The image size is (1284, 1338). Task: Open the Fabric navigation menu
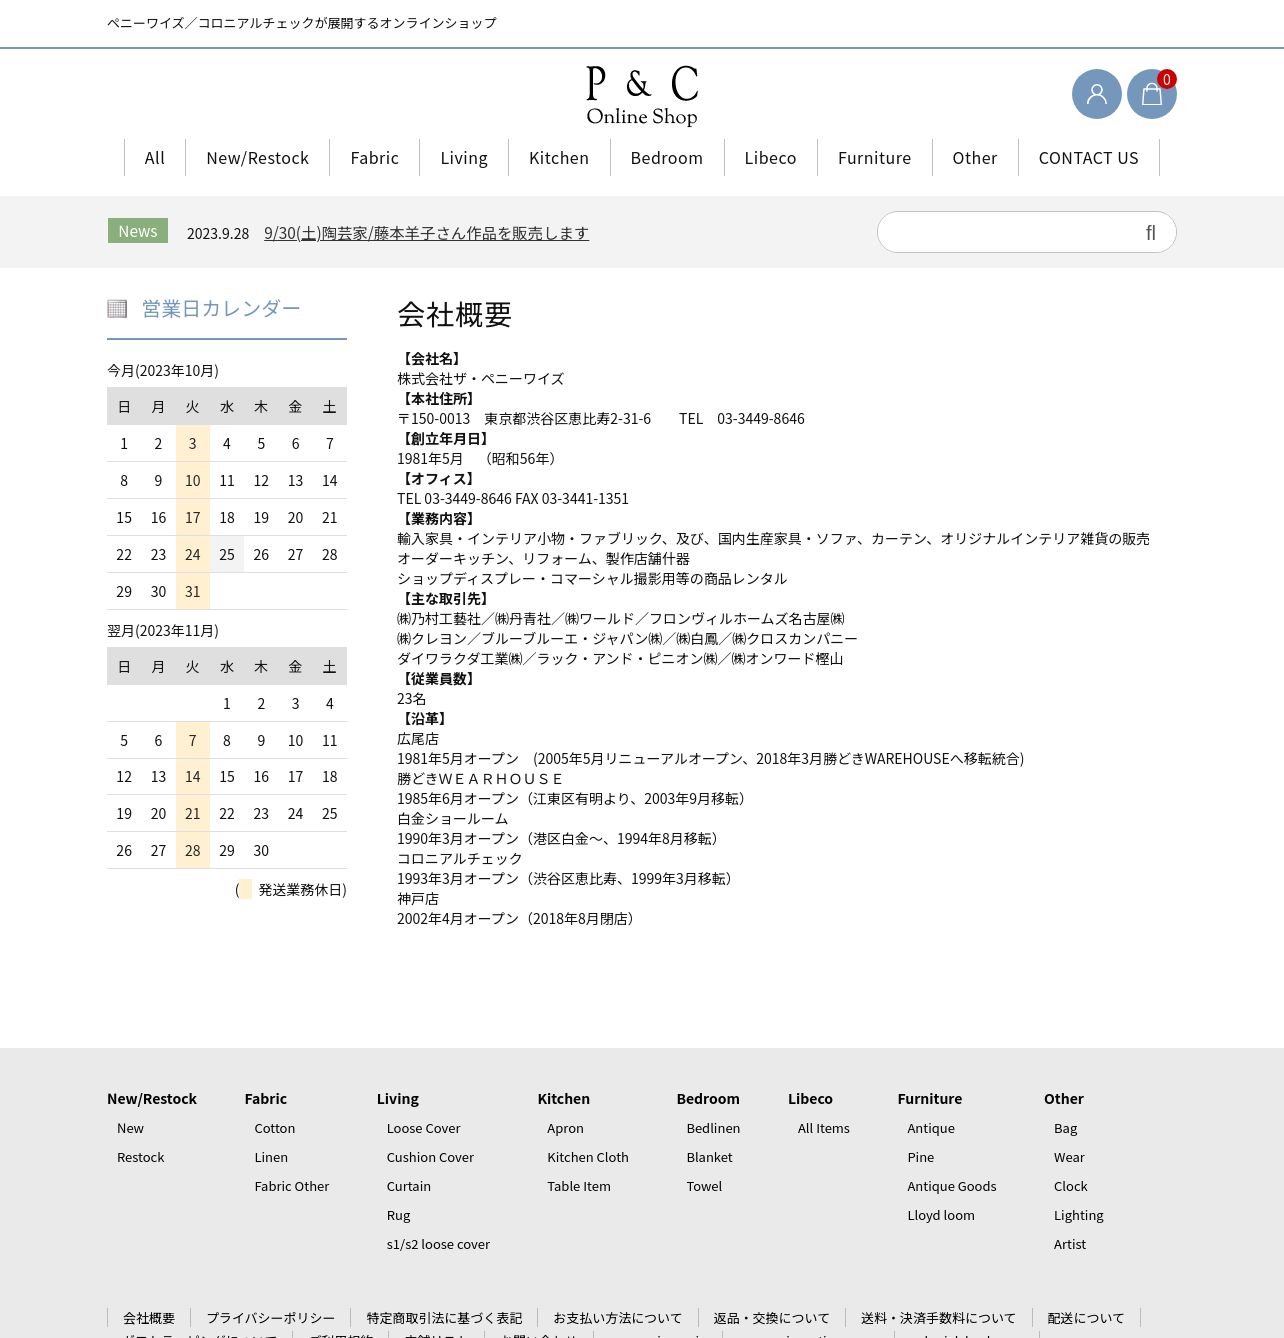coord(374,158)
